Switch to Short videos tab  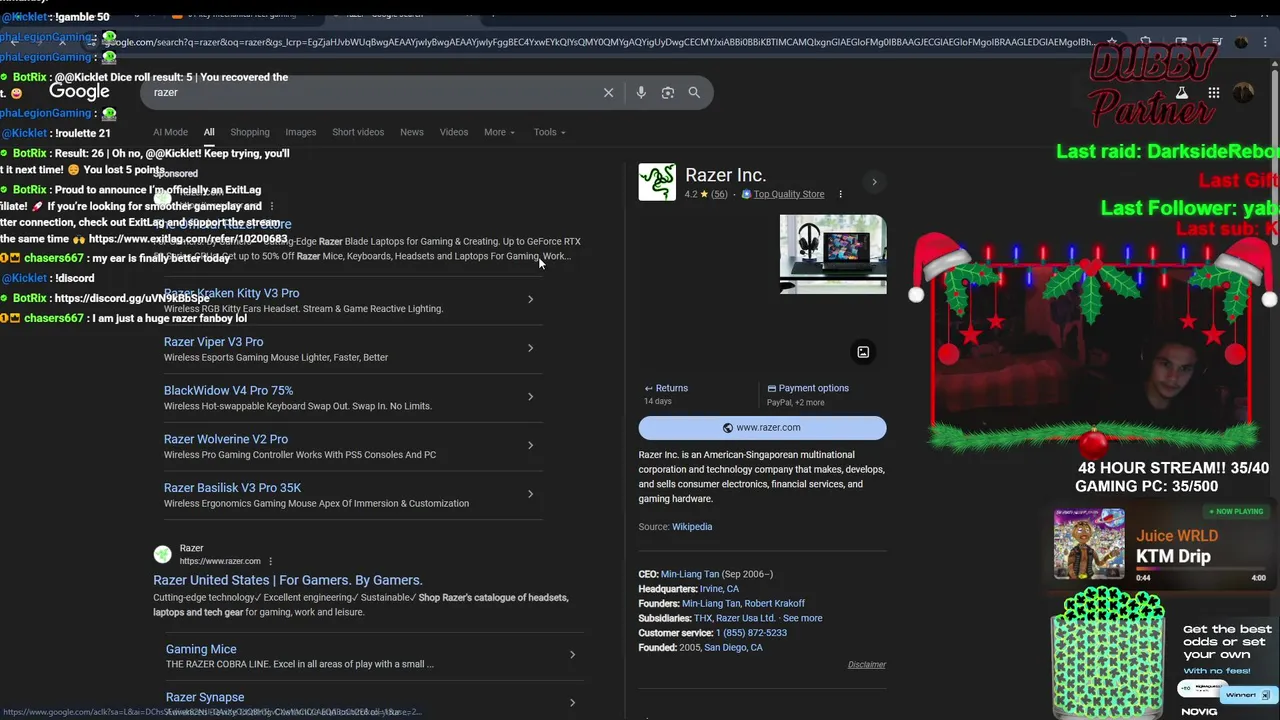point(358,132)
